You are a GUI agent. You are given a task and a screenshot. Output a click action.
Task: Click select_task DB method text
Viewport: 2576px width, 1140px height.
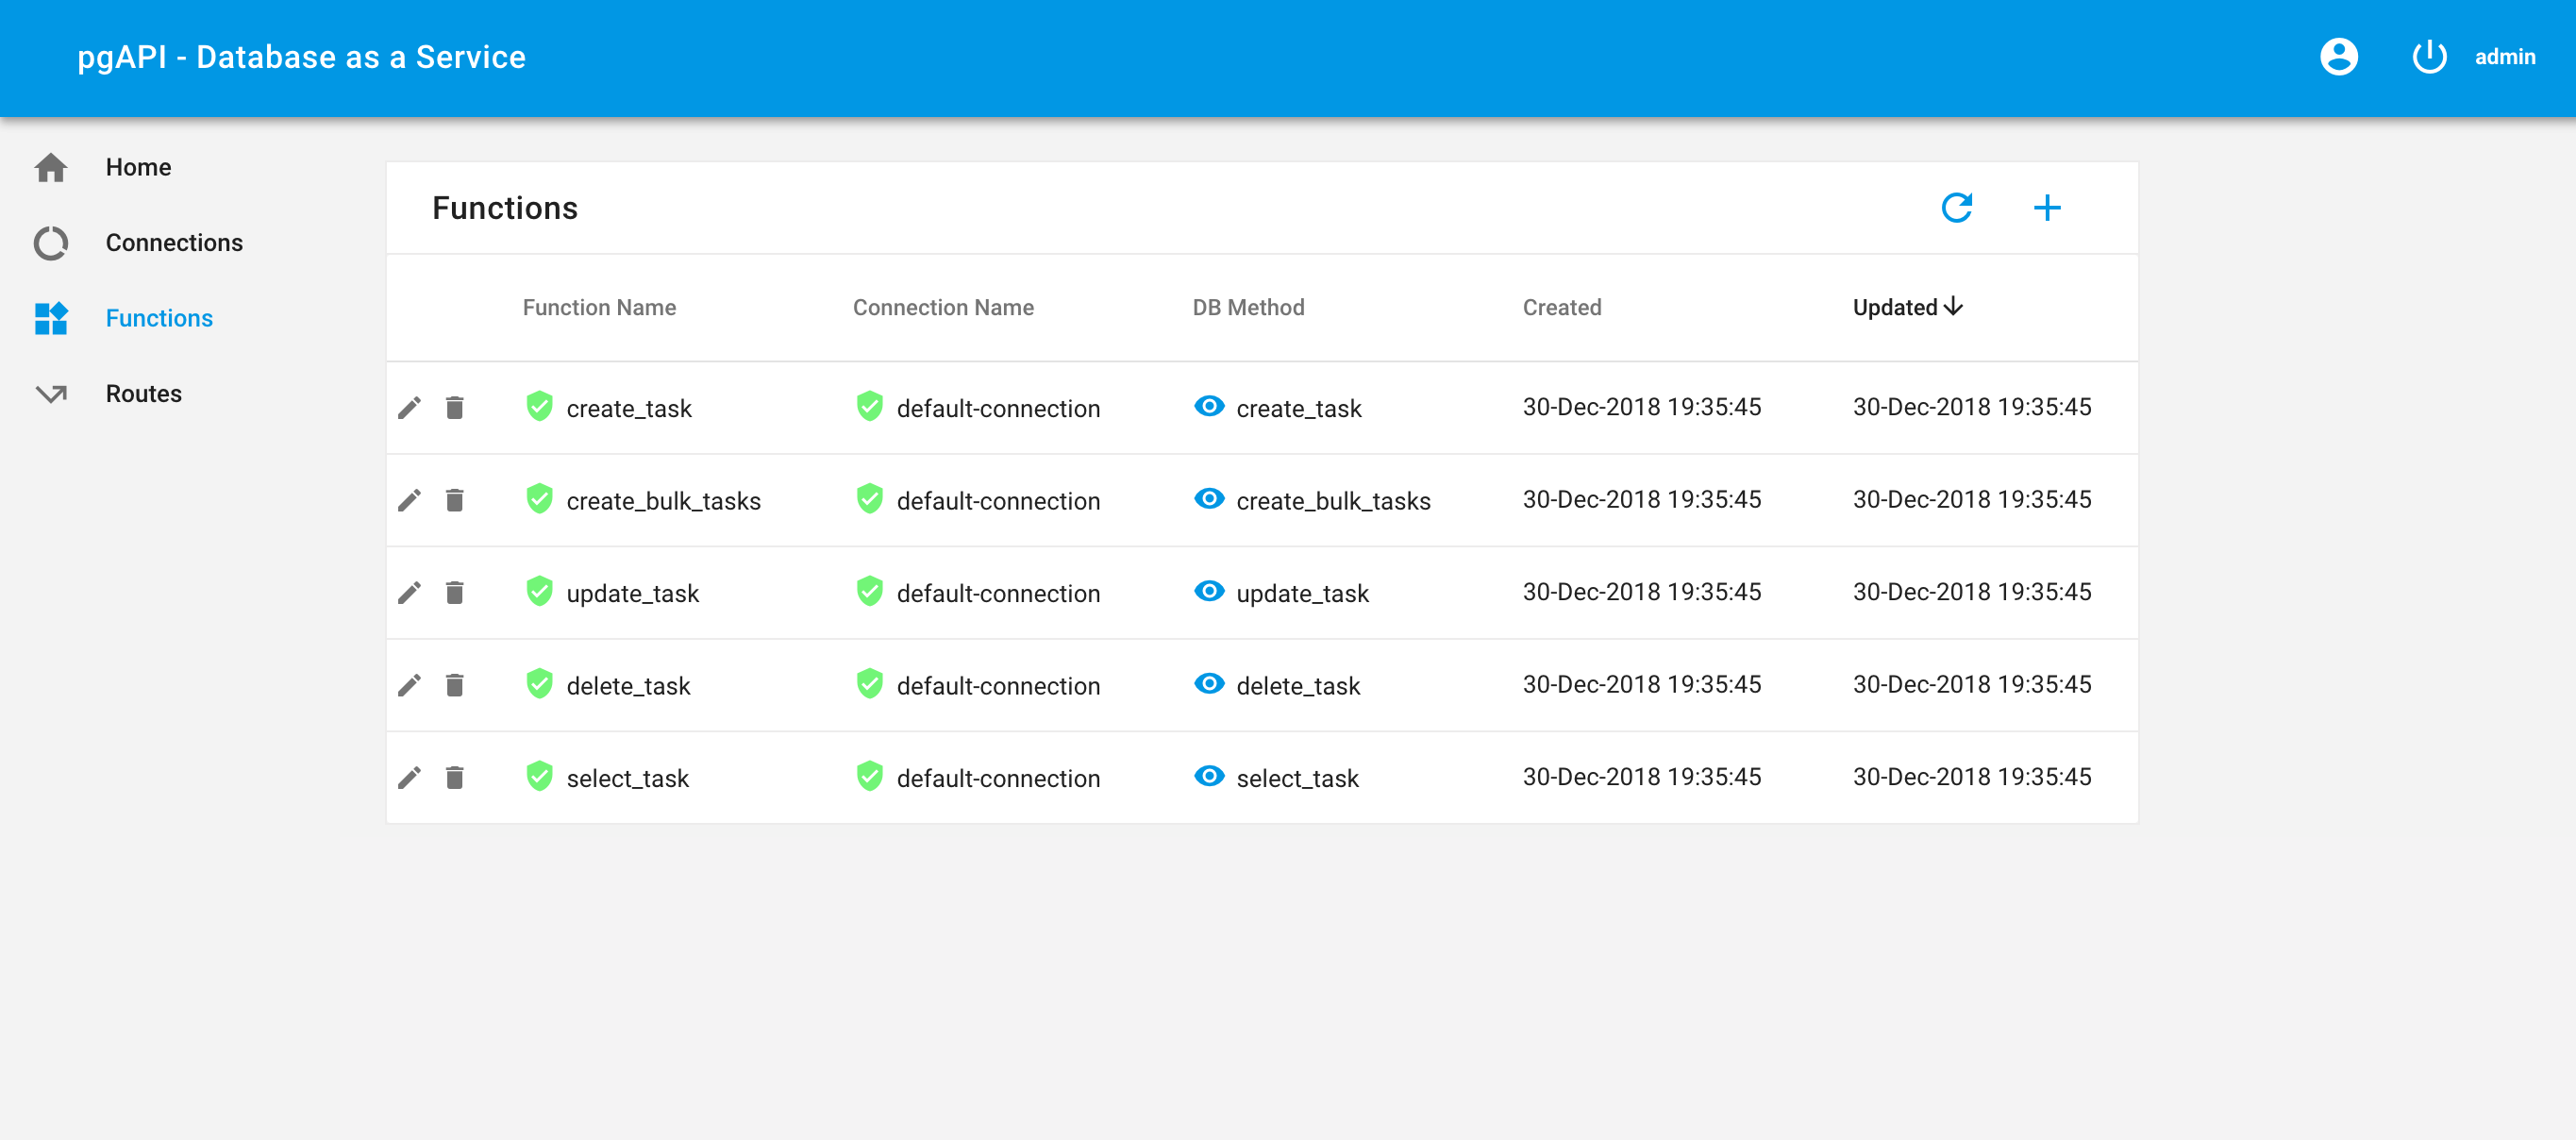coord(1297,779)
